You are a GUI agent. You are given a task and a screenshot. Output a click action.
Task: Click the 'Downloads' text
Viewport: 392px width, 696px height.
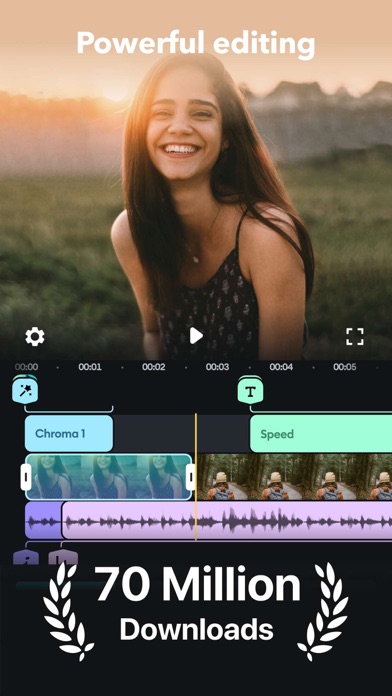click(196, 629)
